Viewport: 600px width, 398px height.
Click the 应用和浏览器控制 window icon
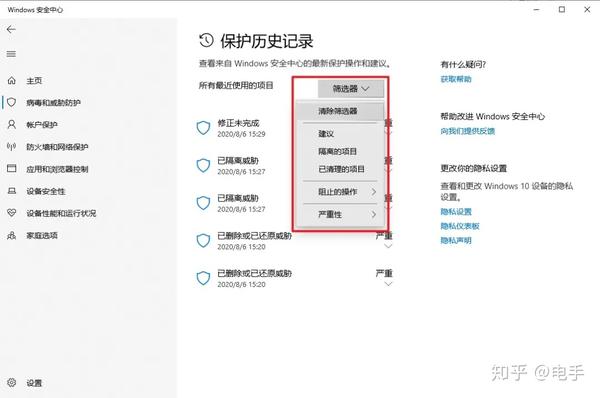(12, 168)
